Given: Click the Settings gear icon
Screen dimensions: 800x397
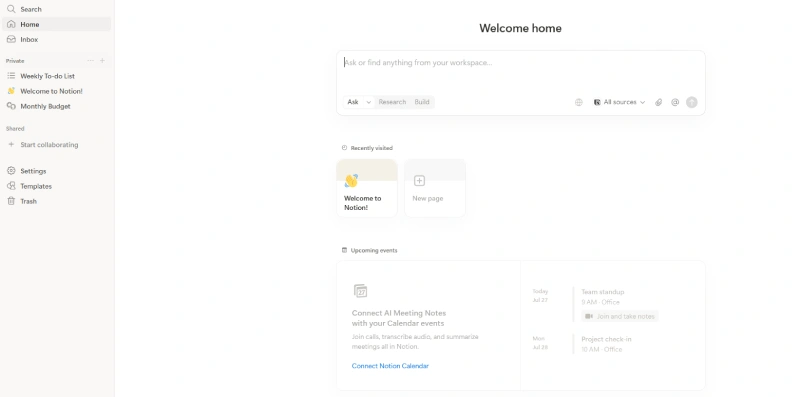Looking at the screenshot, I should [11, 170].
